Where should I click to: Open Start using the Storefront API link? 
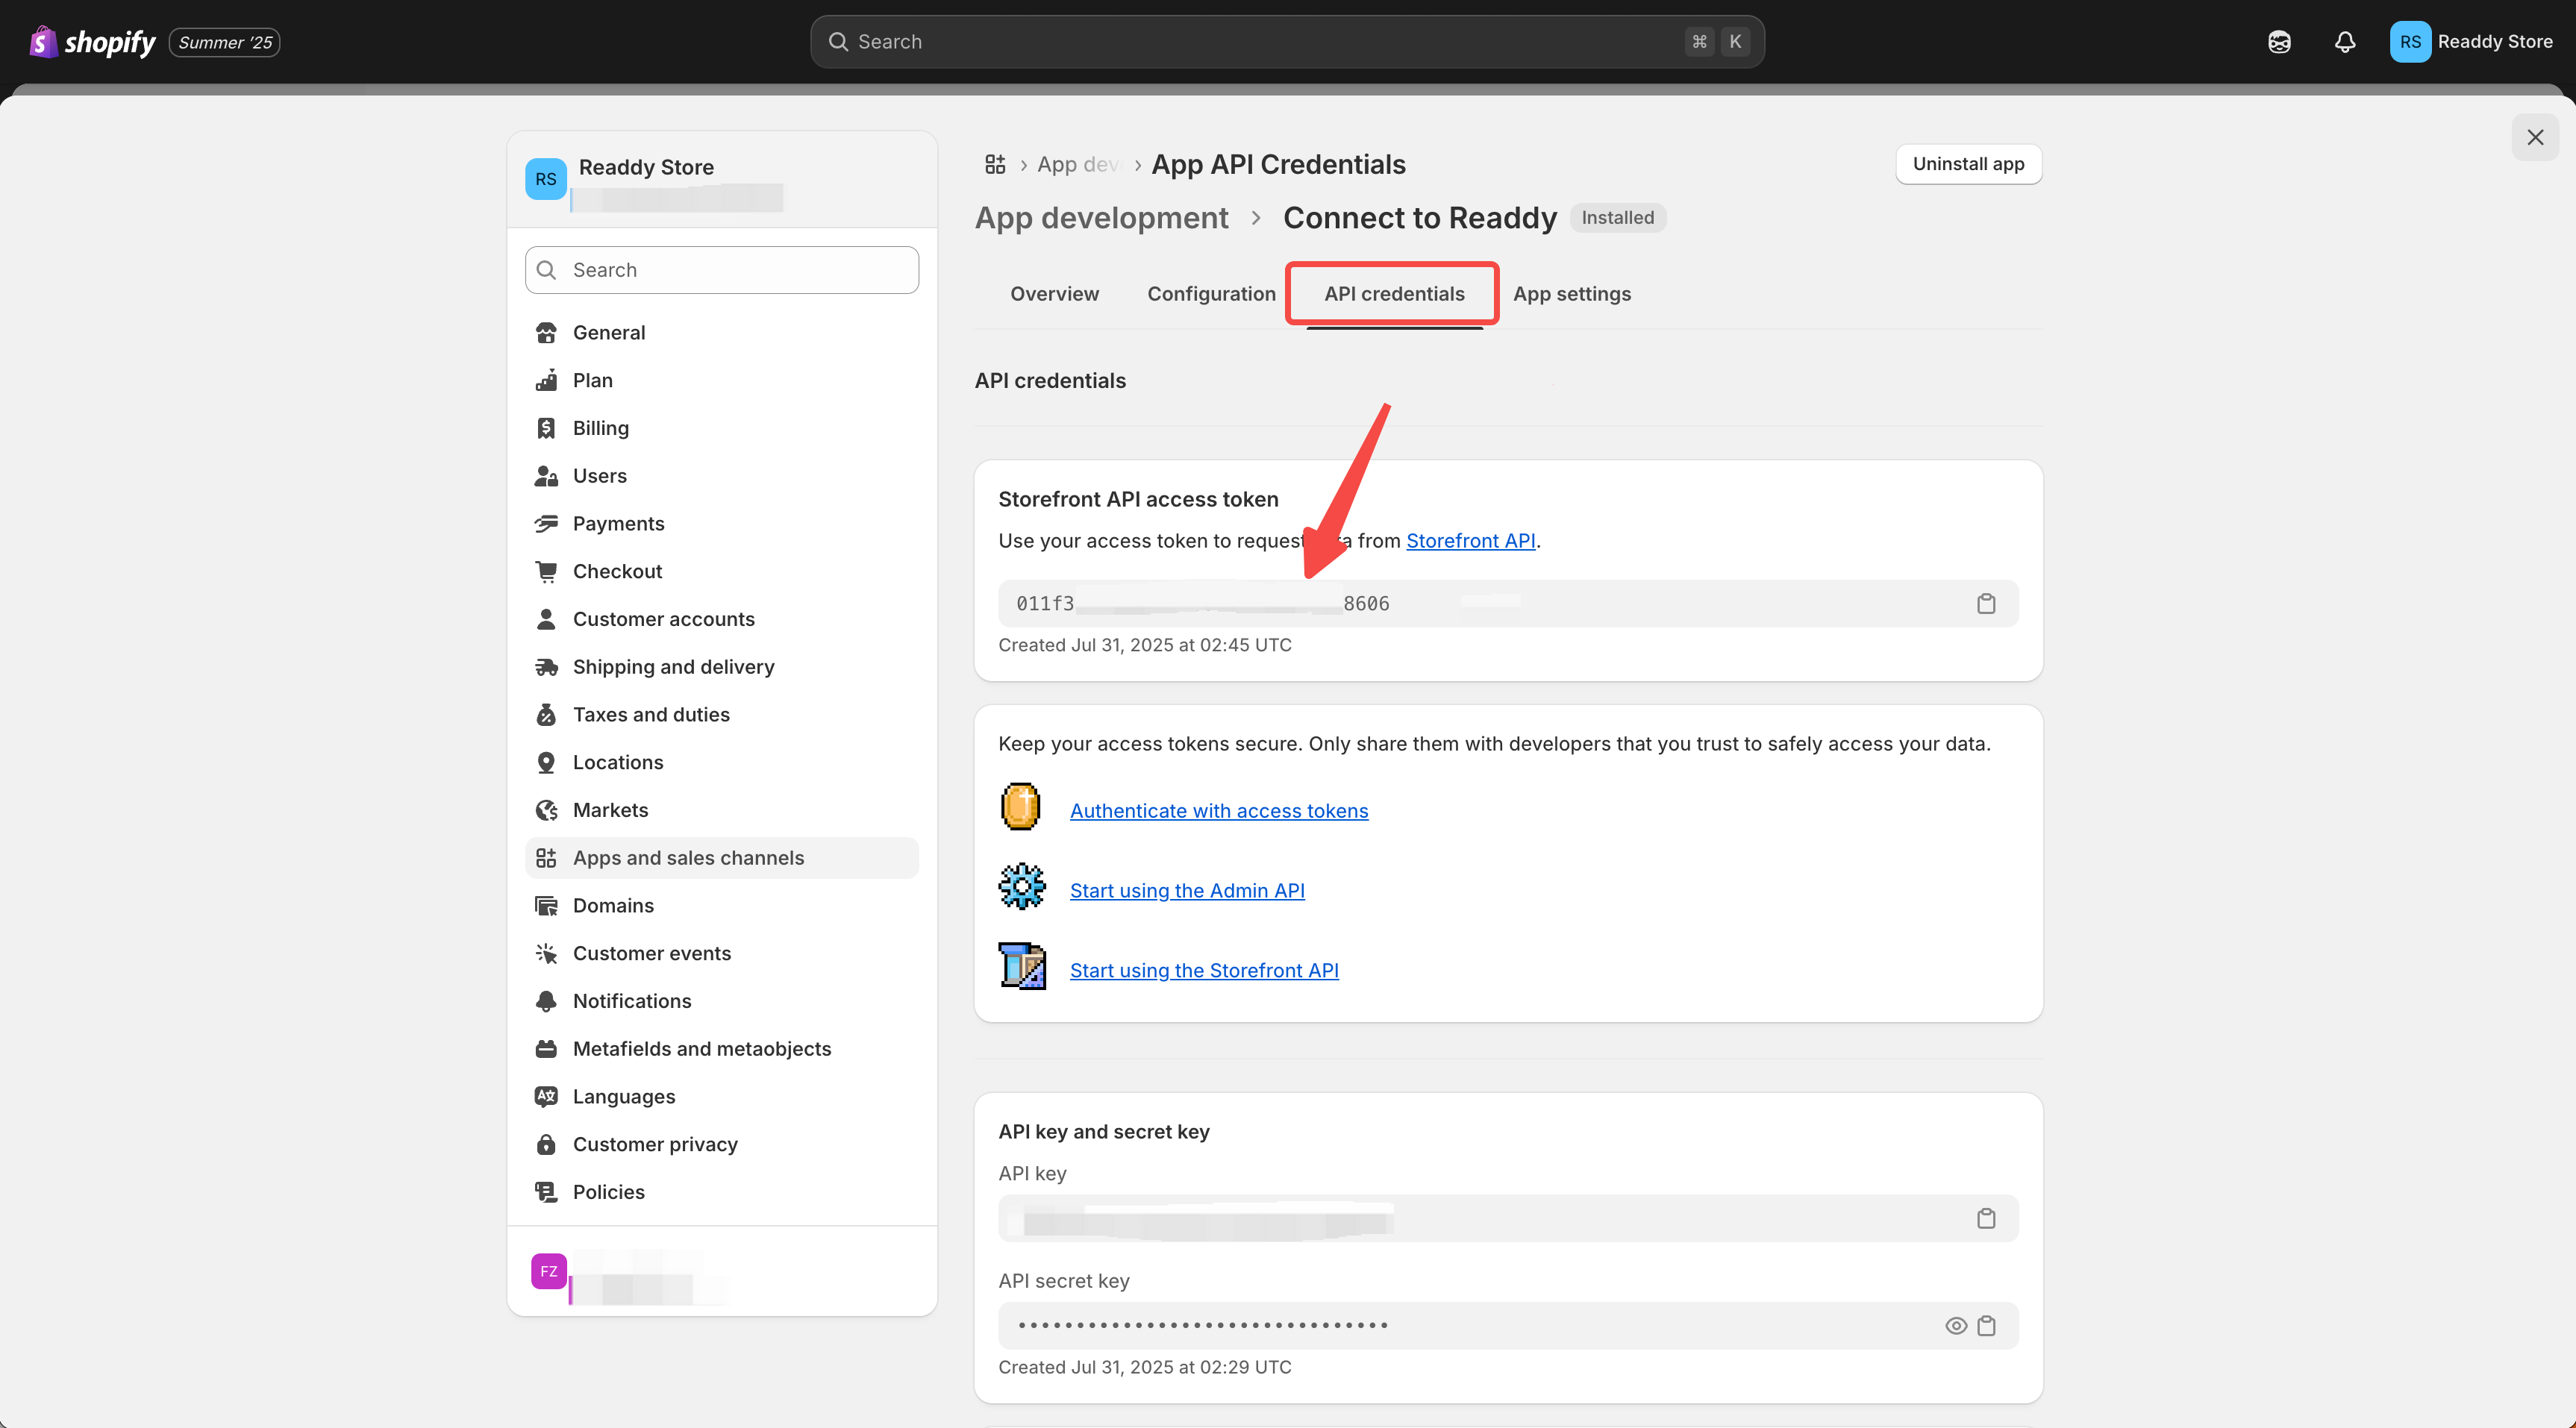pyautogui.click(x=1203, y=970)
